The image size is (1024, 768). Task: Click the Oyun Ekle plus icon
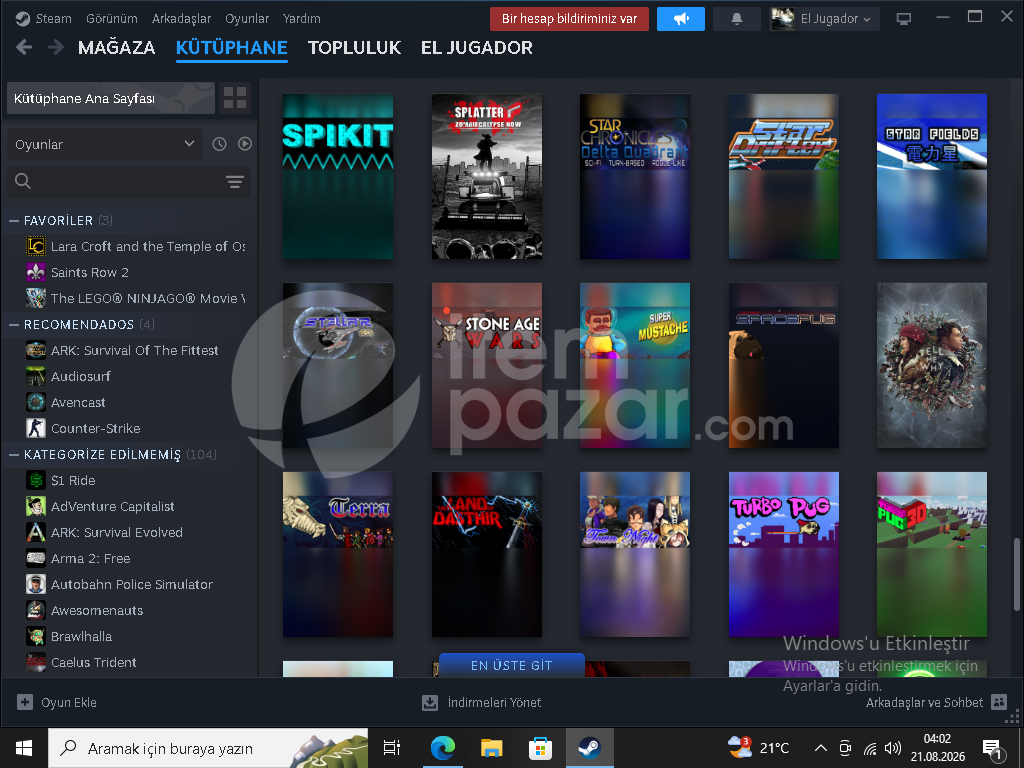(x=25, y=702)
